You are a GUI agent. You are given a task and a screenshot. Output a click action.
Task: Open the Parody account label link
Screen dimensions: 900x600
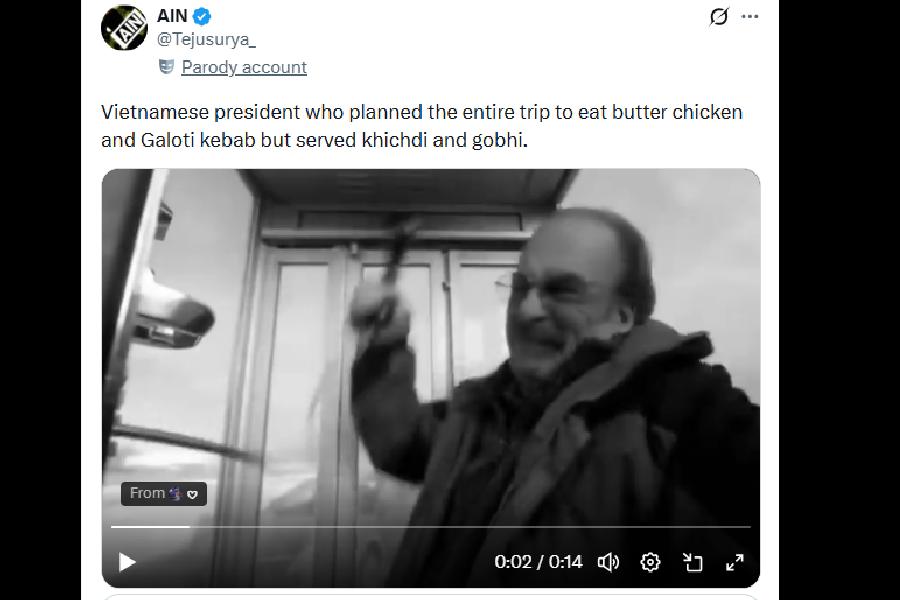coord(244,67)
